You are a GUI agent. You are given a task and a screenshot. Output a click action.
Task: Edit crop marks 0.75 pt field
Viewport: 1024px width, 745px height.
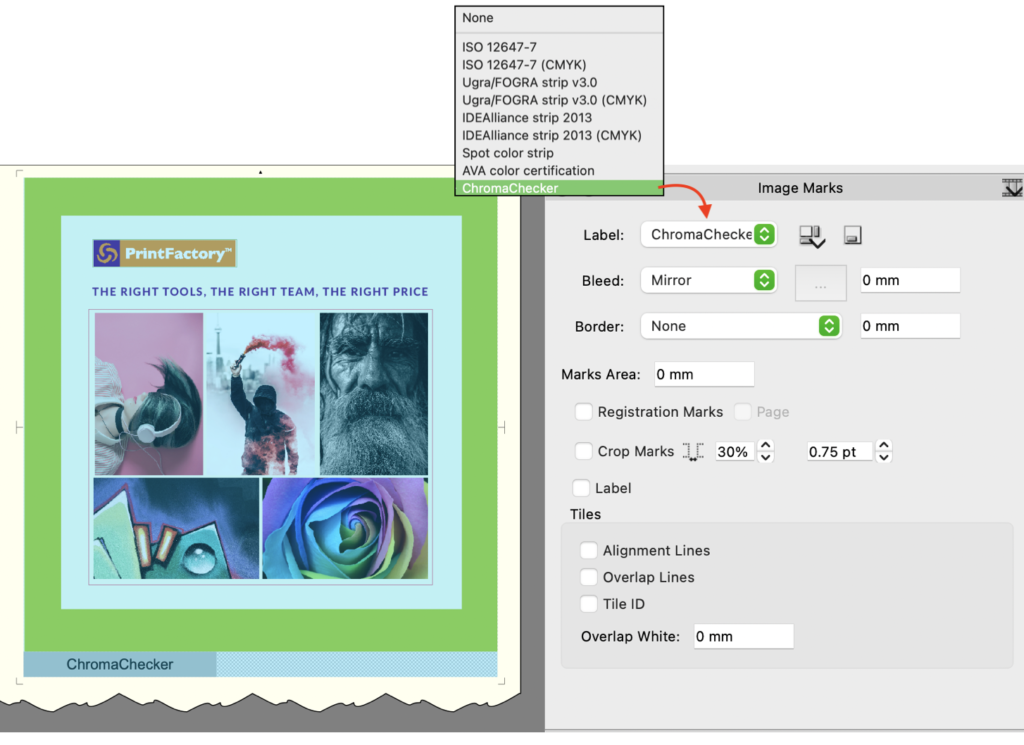coord(839,451)
